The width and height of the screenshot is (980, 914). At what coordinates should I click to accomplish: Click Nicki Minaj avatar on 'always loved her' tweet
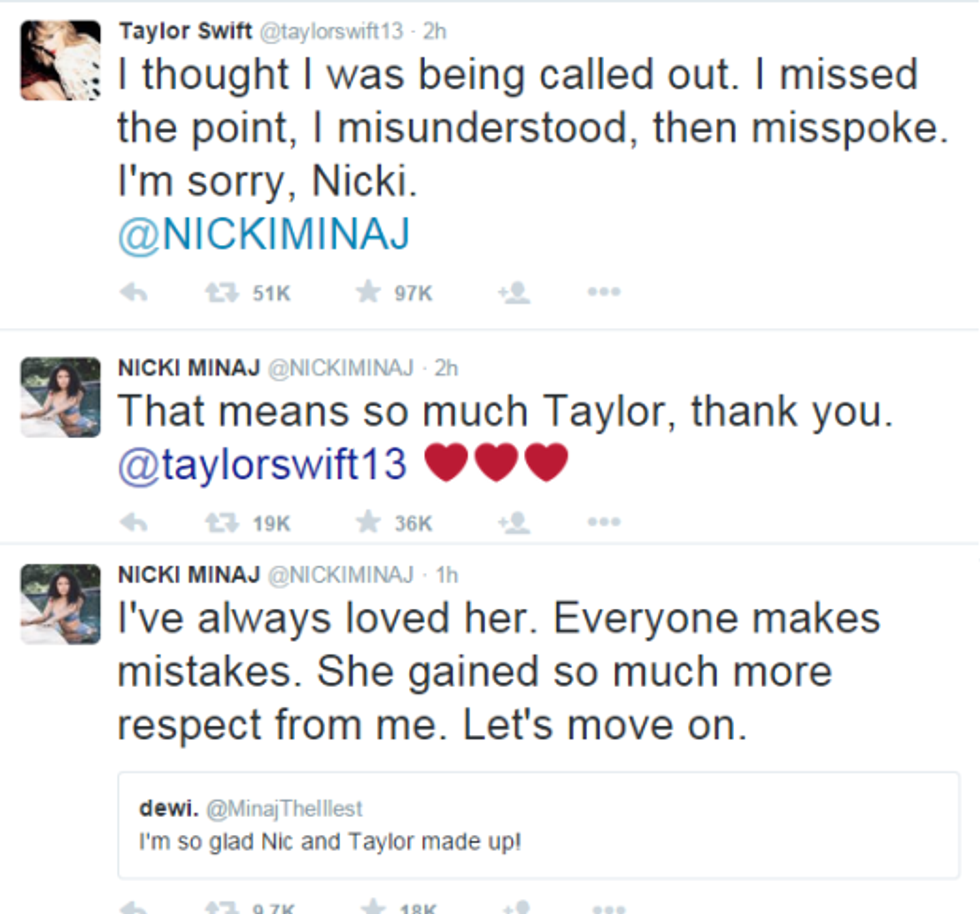point(60,604)
